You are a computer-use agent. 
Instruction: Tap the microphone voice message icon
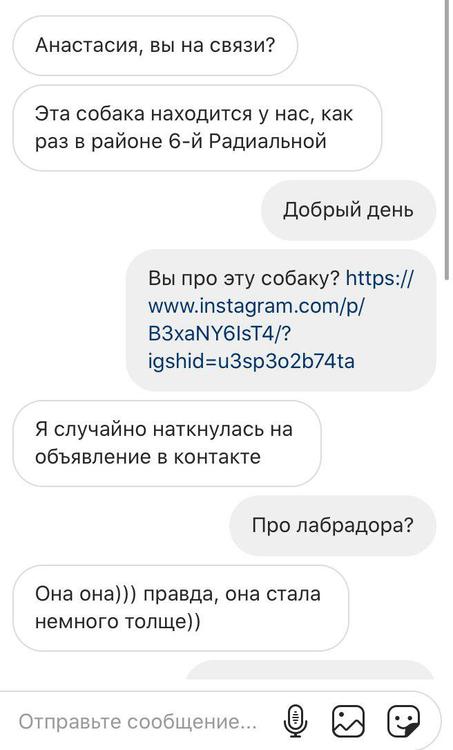pos(296,720)
